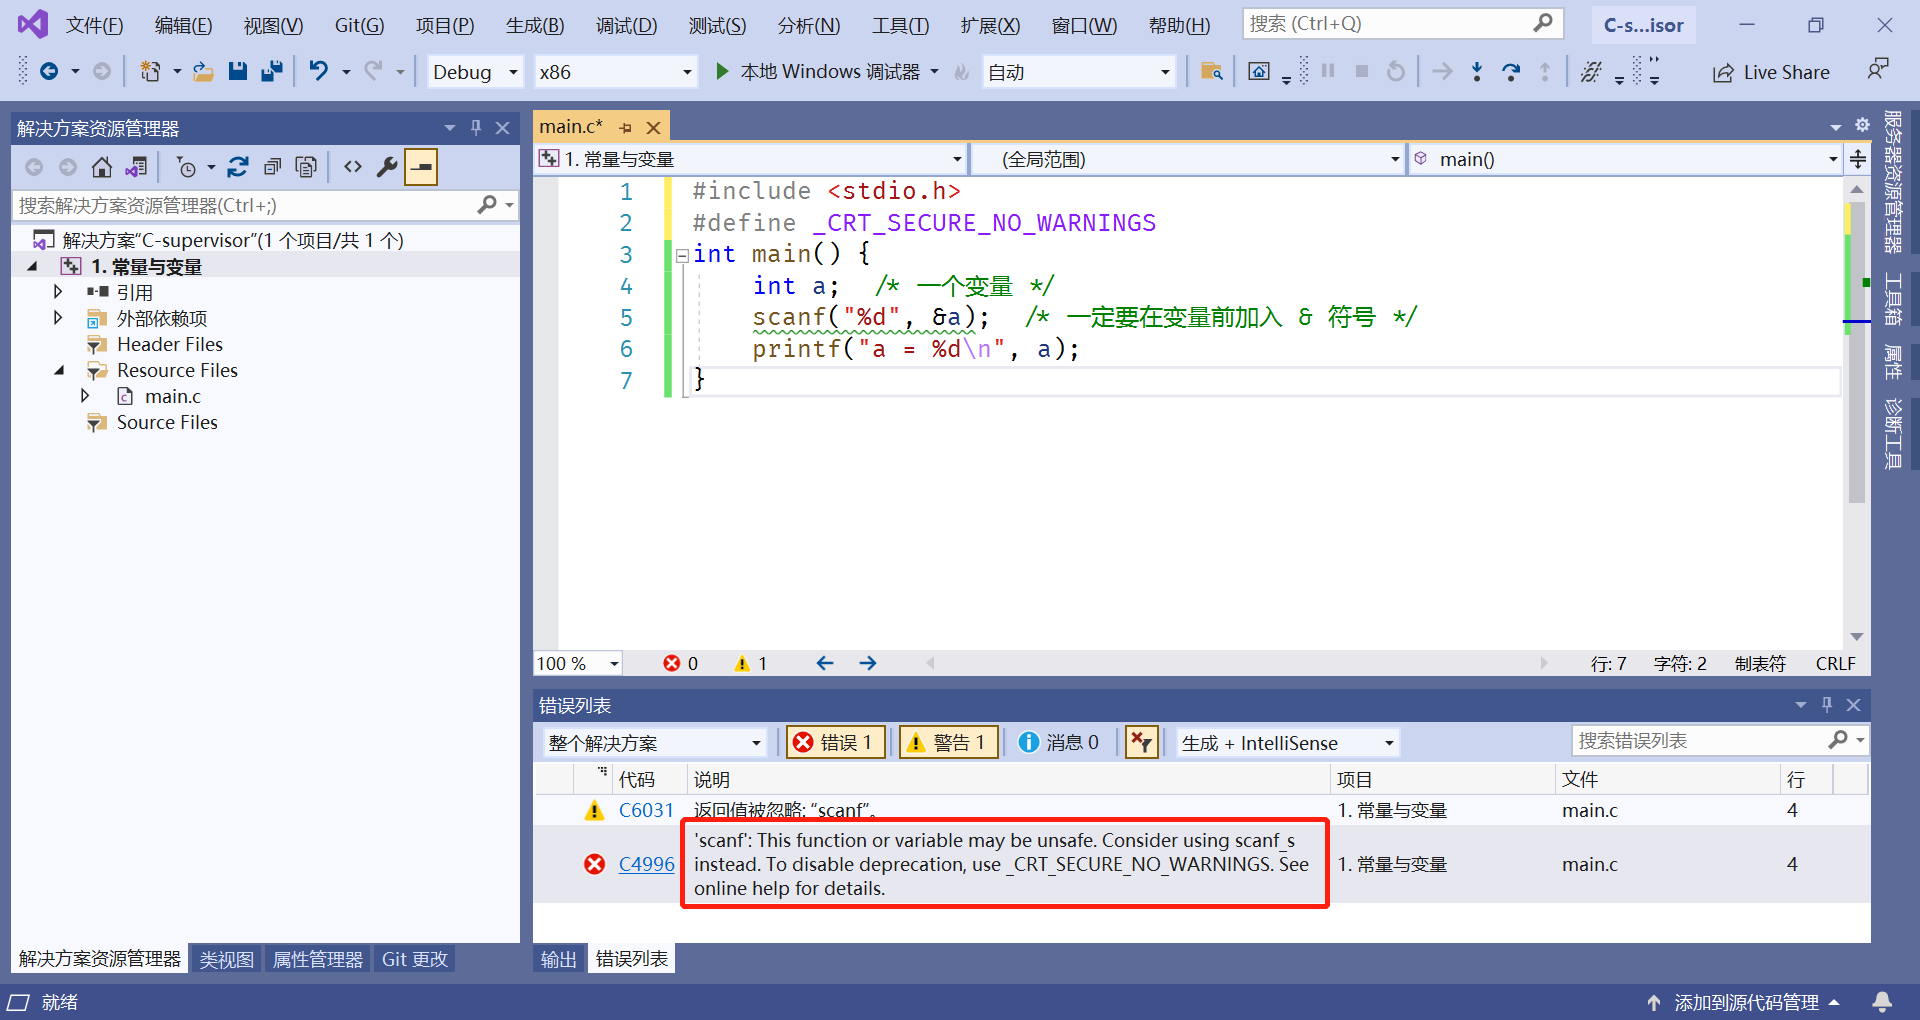Screen dimensions: 1920x1020
Task: Toggle the Preview Selected Items button
Action: point(422,167)
